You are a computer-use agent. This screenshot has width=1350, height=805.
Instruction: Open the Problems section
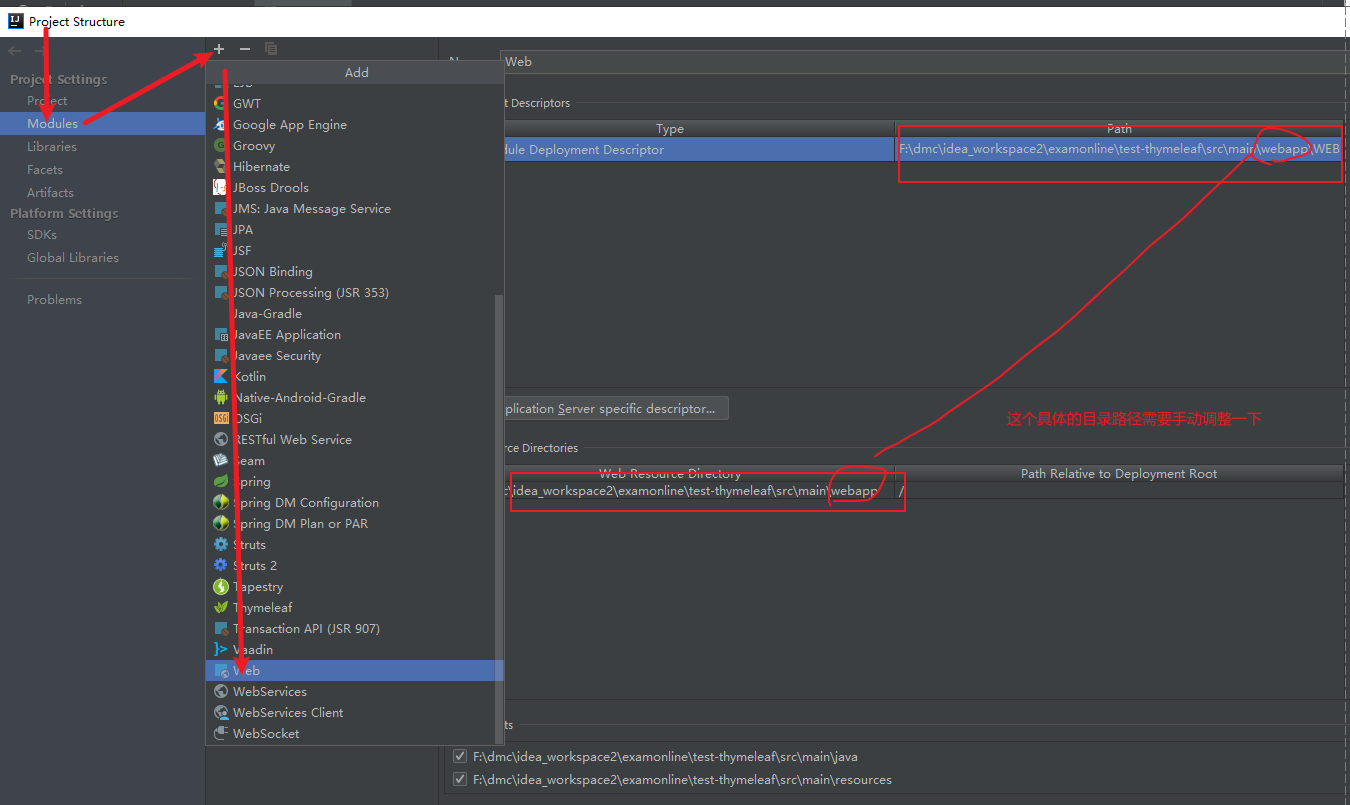pos(55,299)
